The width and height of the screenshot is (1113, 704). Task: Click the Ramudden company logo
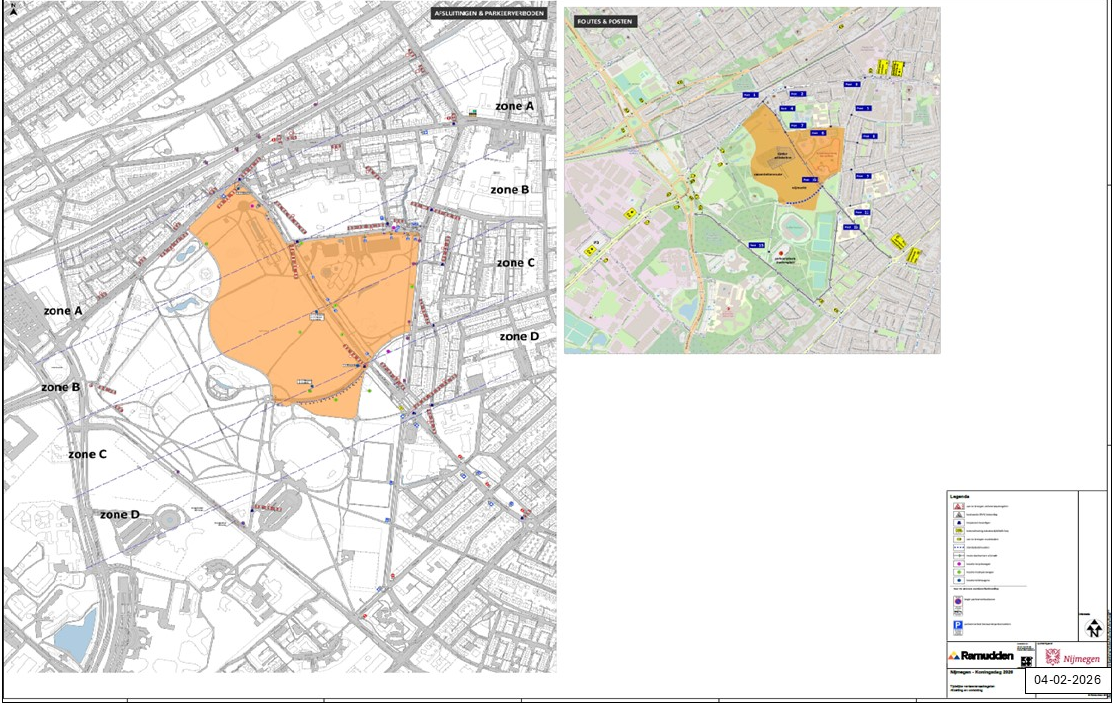(x=980, y=656)
